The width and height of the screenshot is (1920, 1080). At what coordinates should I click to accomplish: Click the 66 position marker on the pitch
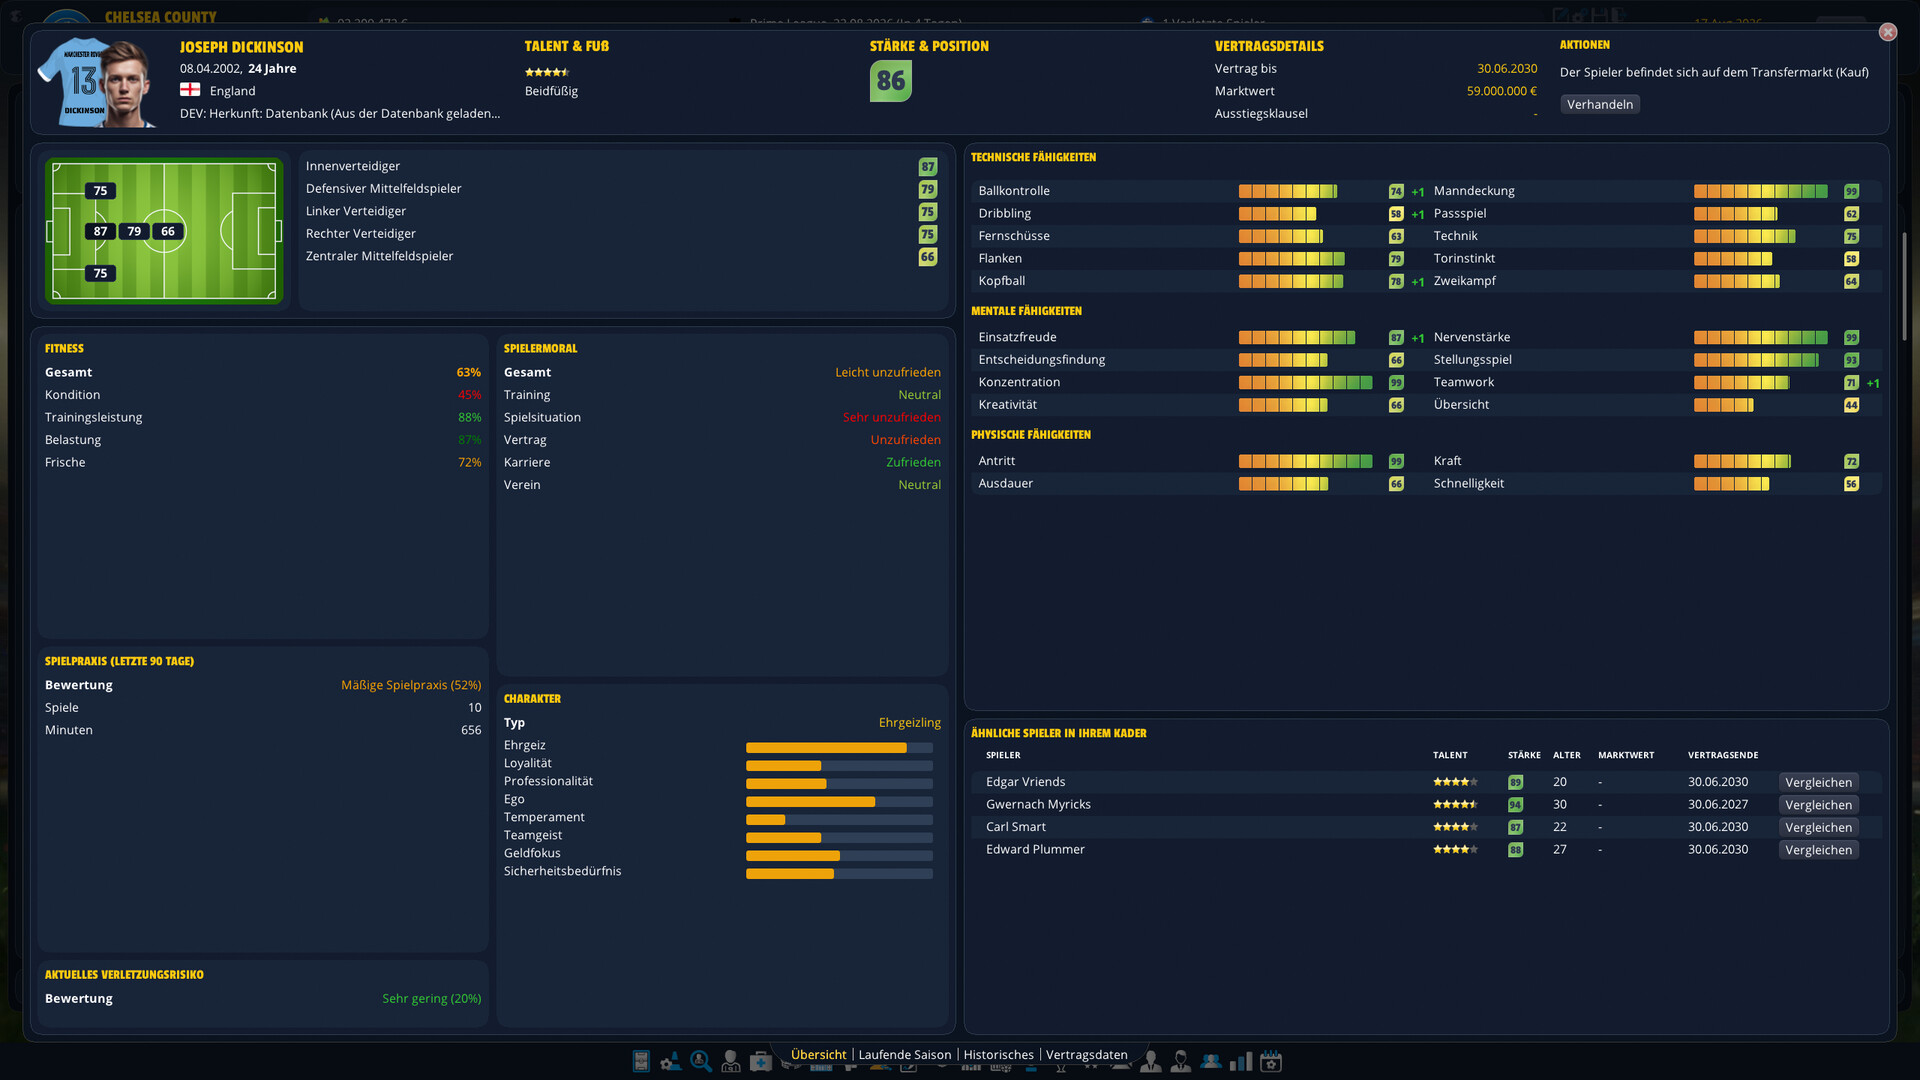pyautogui.click(x=168, y=231)
